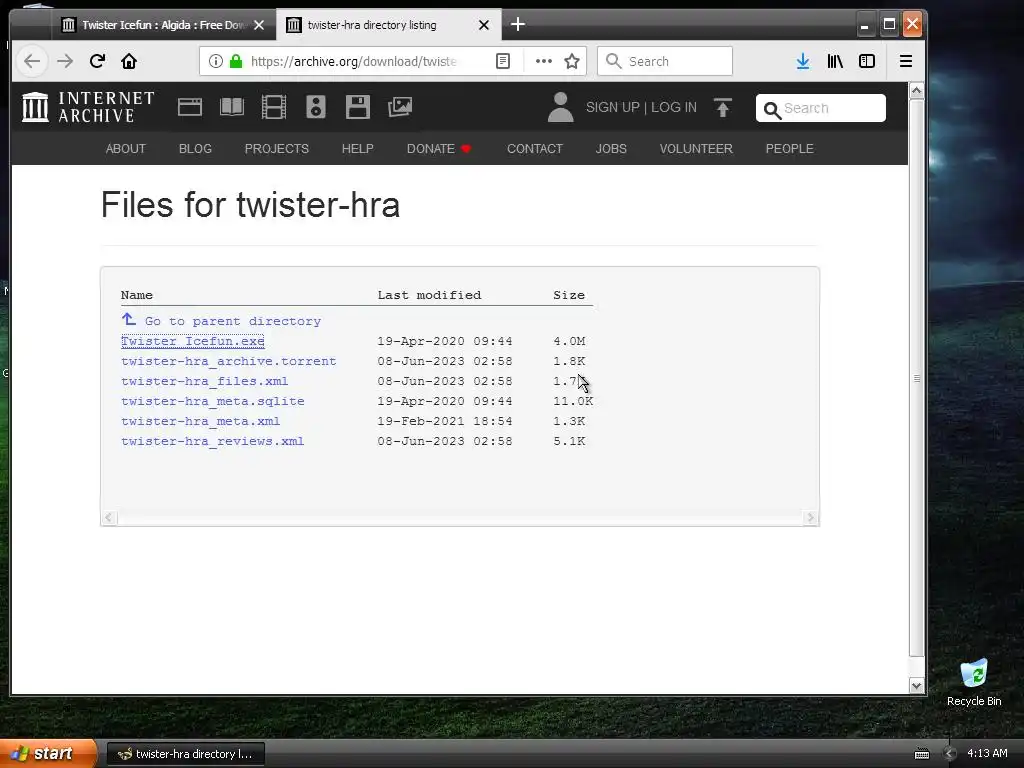Click the Upload arrow icon
The width and height of the screenshot is (1024, 768).
pyautogui.click(x=723, y=107)
